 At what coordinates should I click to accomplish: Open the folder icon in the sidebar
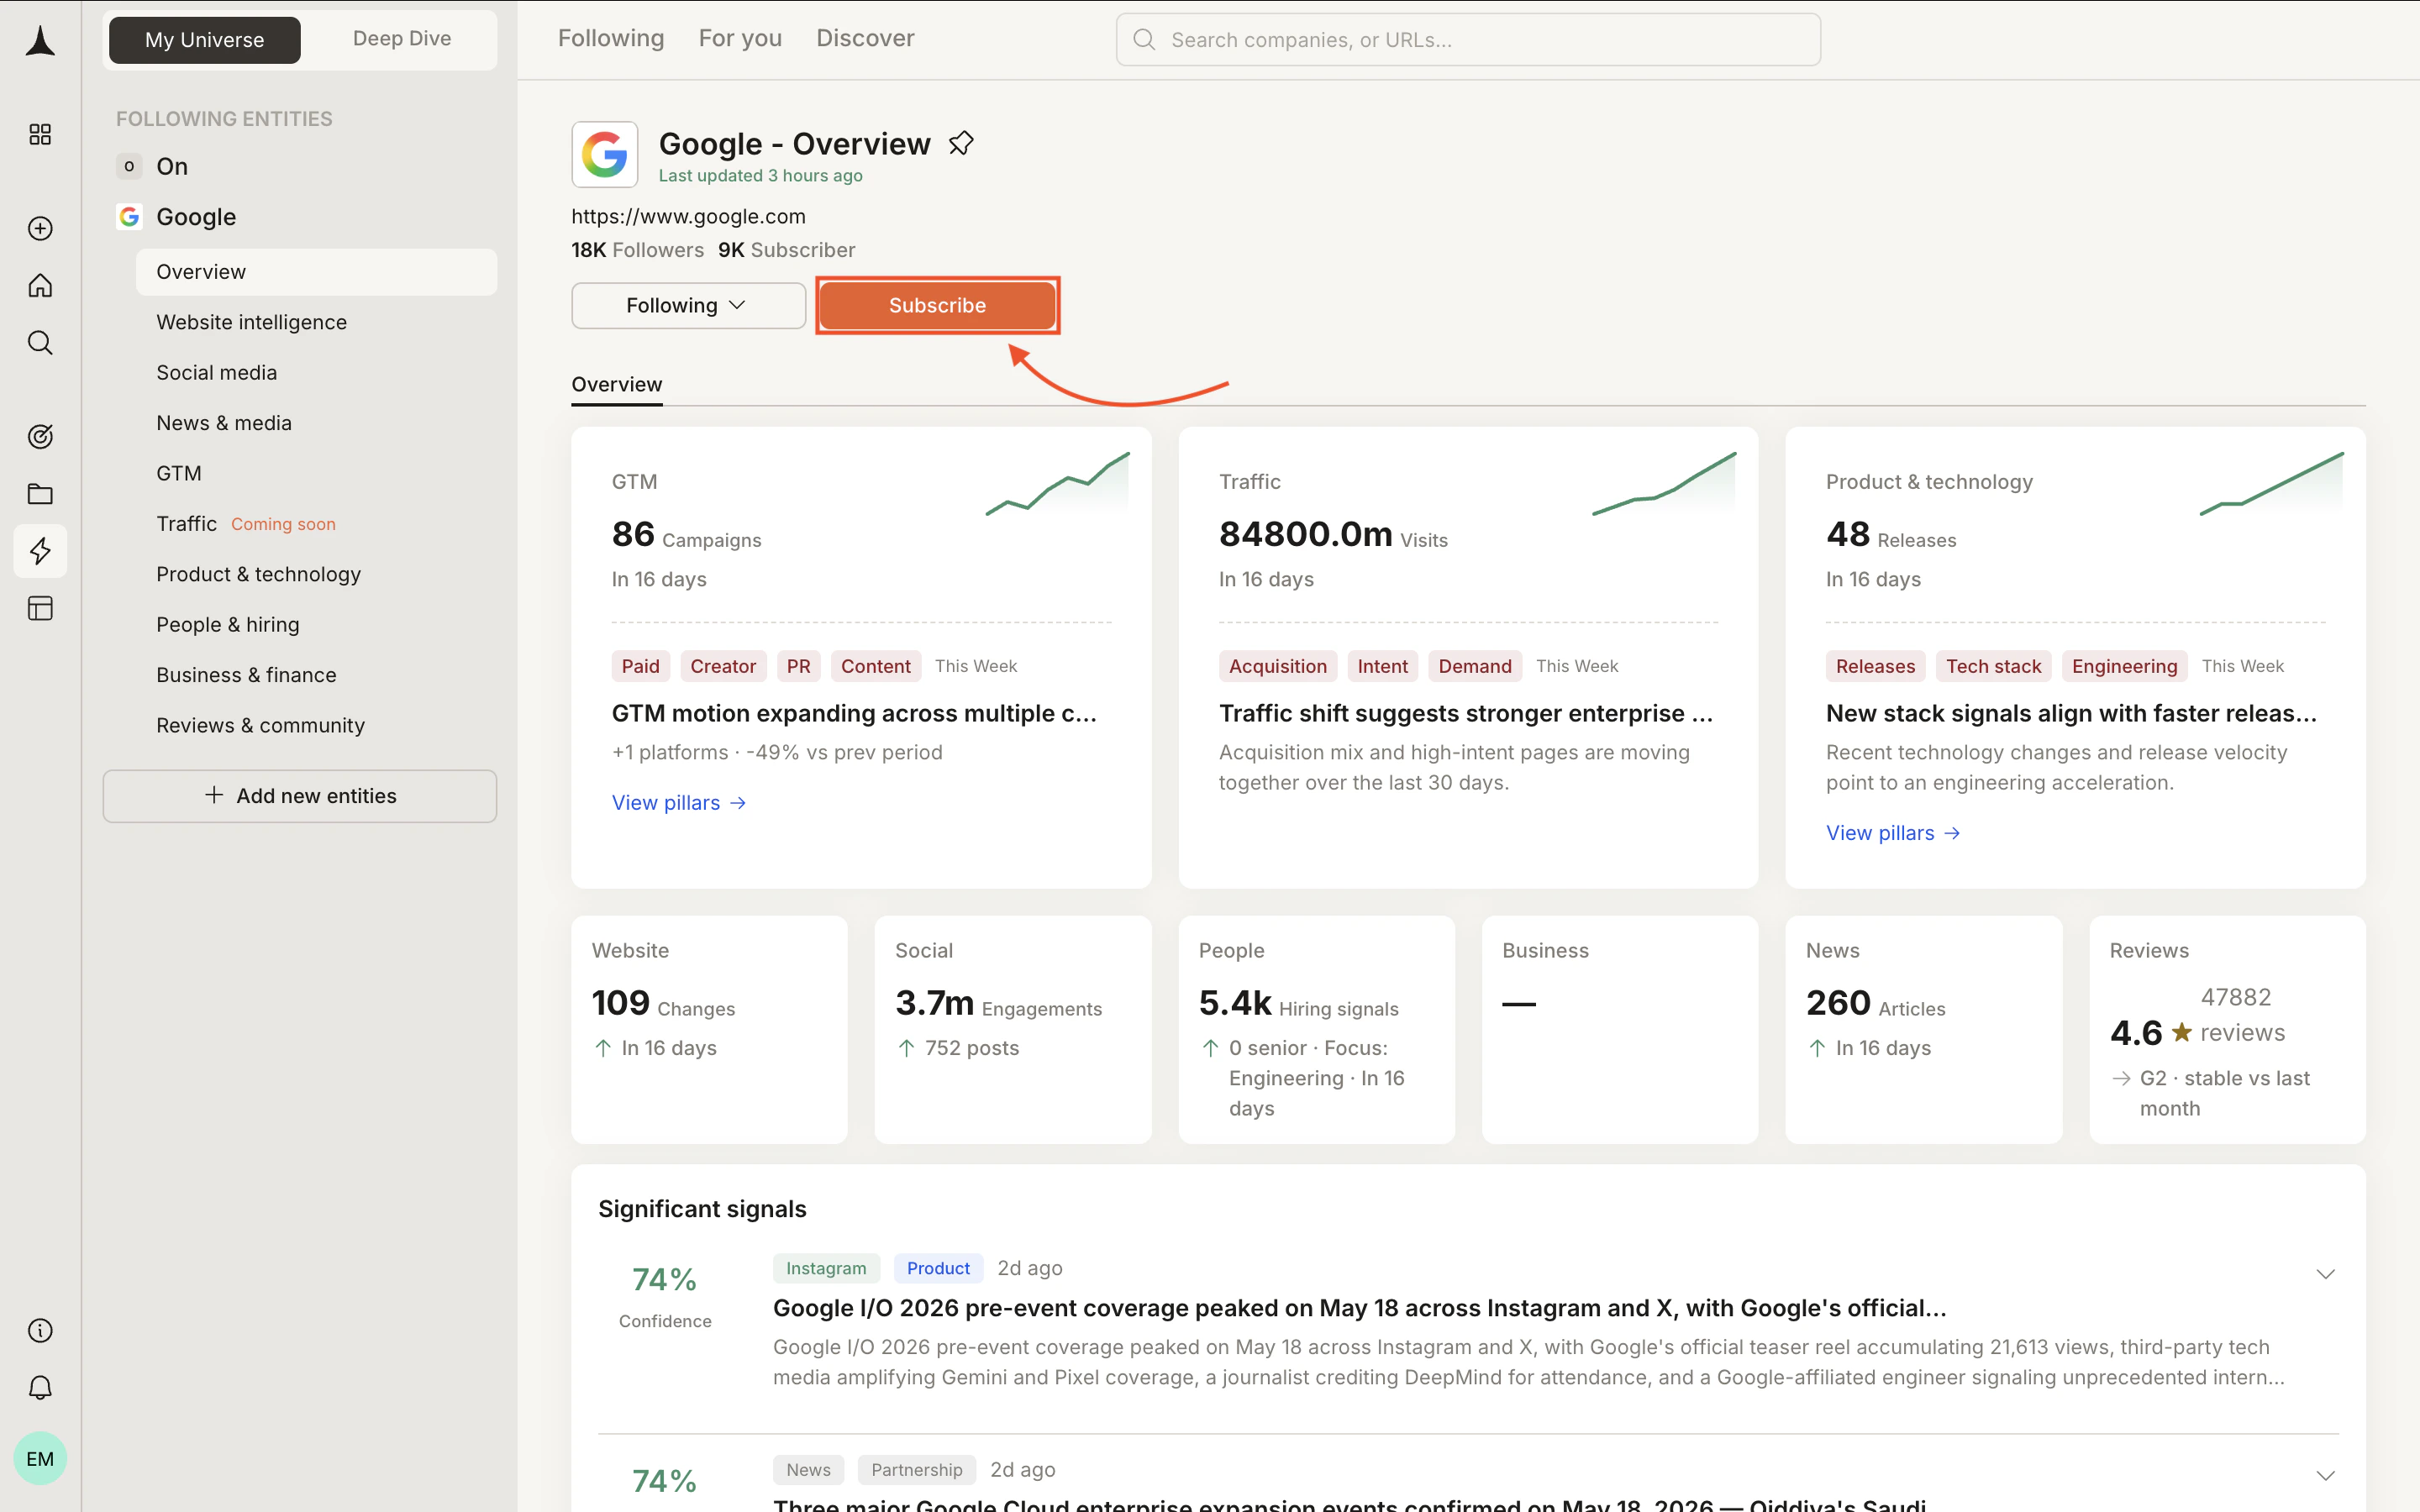coord(40,494)
